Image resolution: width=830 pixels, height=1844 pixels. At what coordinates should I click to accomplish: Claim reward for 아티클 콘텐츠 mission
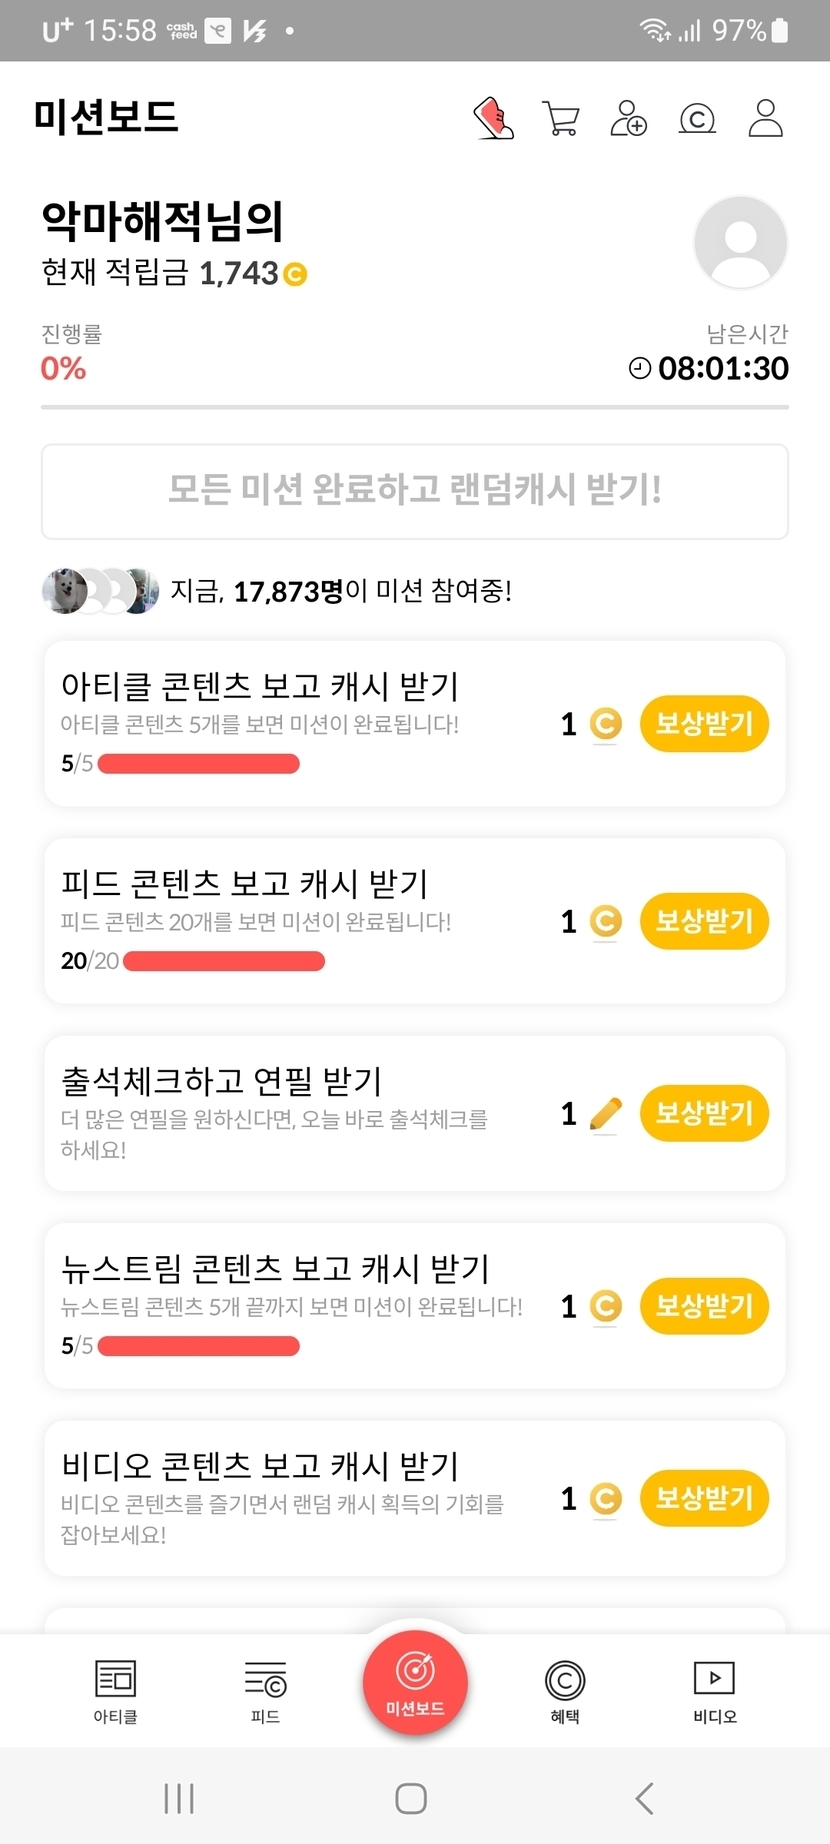point(704,723)
